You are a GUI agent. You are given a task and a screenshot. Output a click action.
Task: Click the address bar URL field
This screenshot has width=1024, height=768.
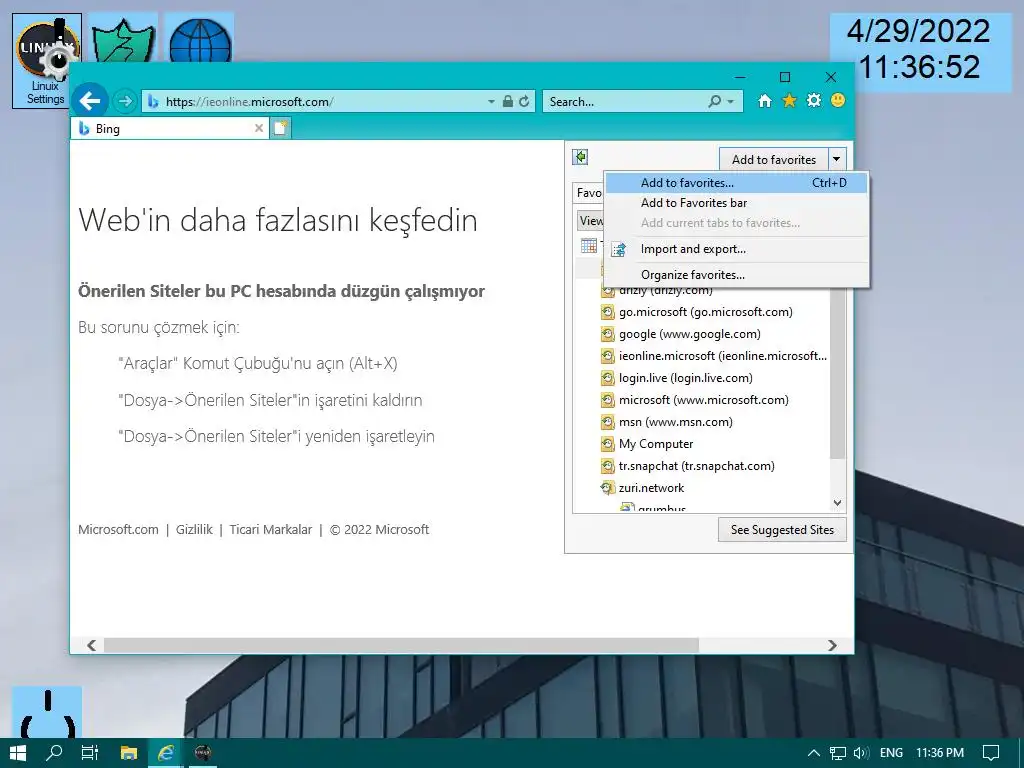tap(325, 102)
